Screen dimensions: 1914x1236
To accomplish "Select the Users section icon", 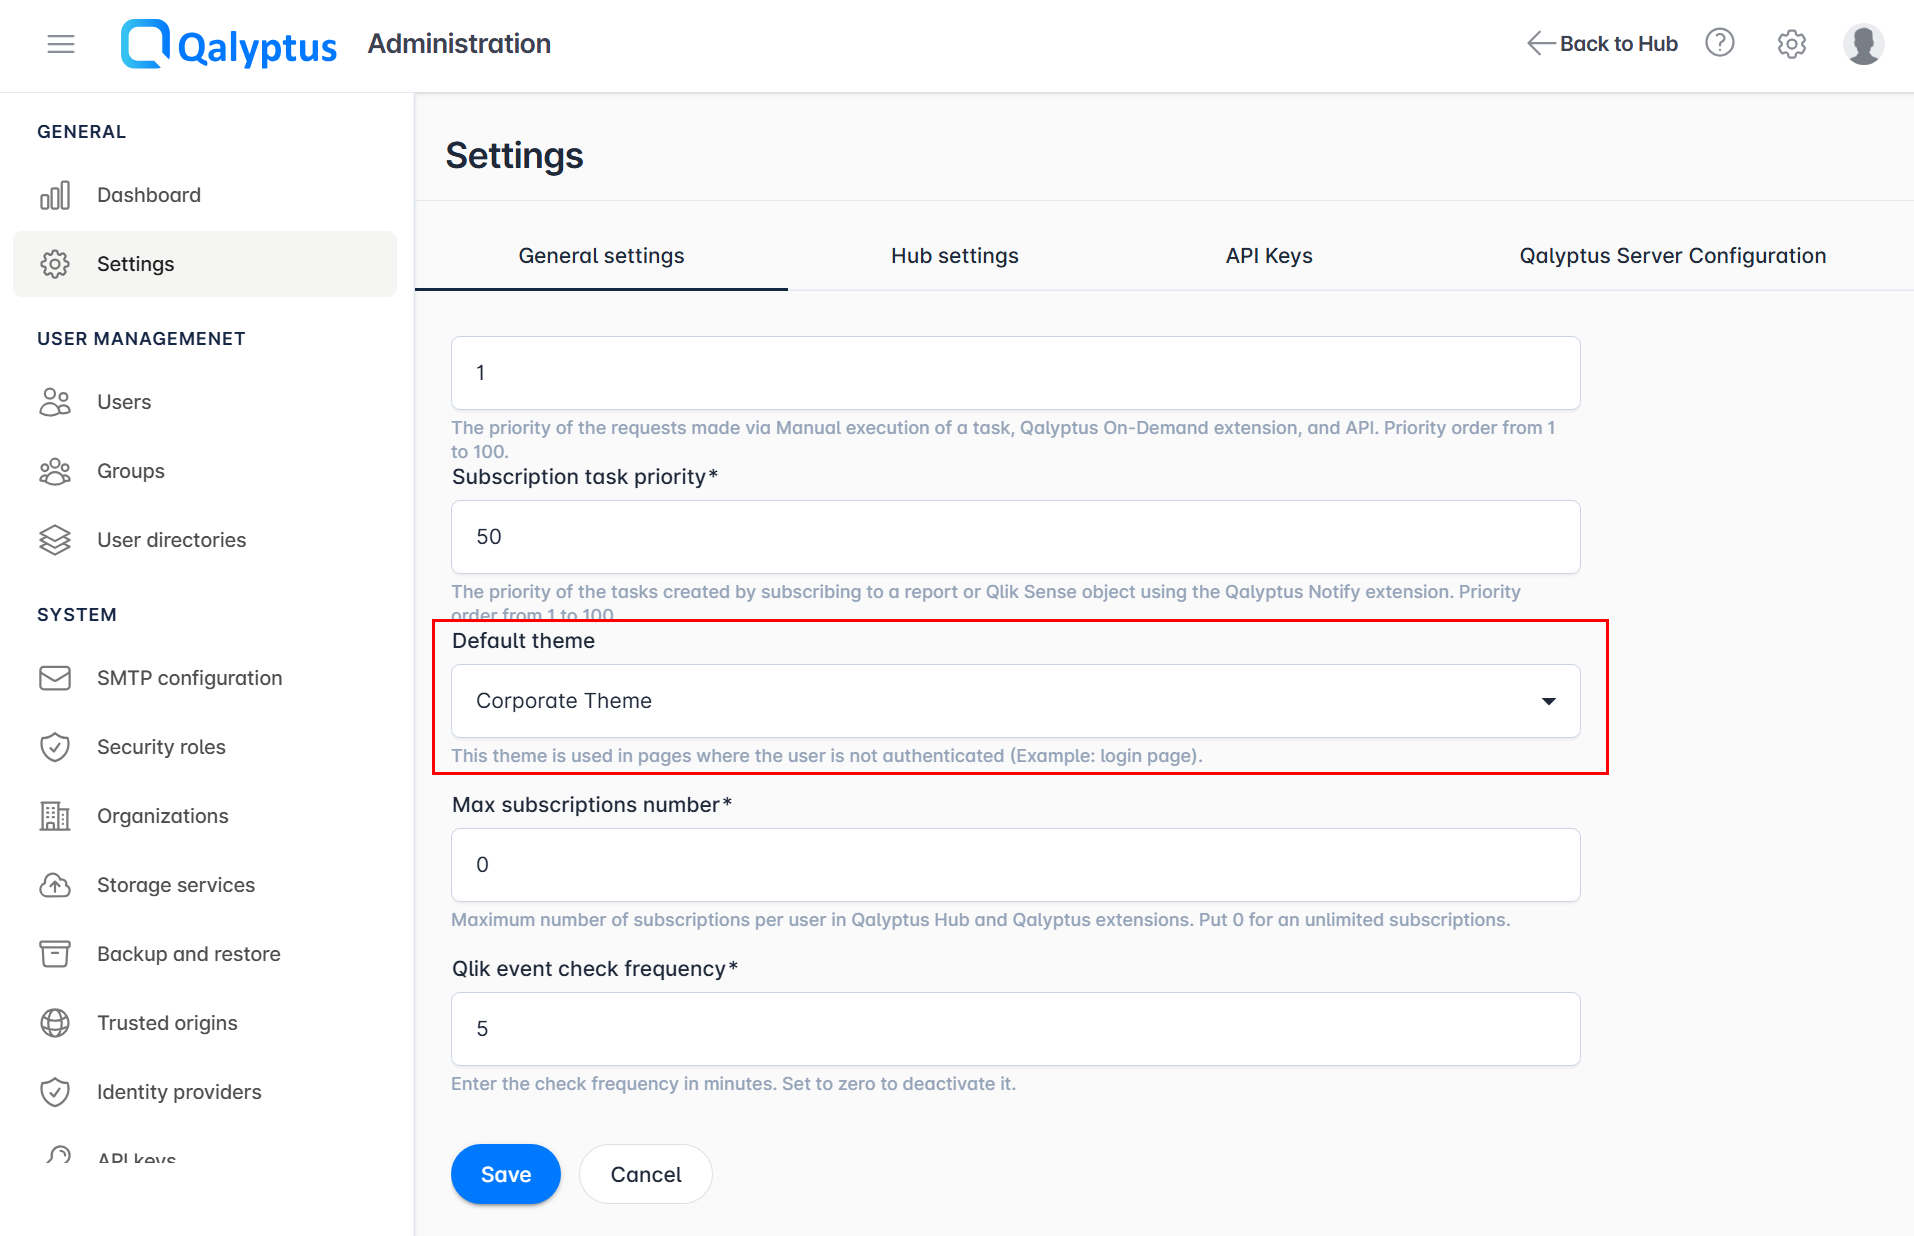I will 56,401.
